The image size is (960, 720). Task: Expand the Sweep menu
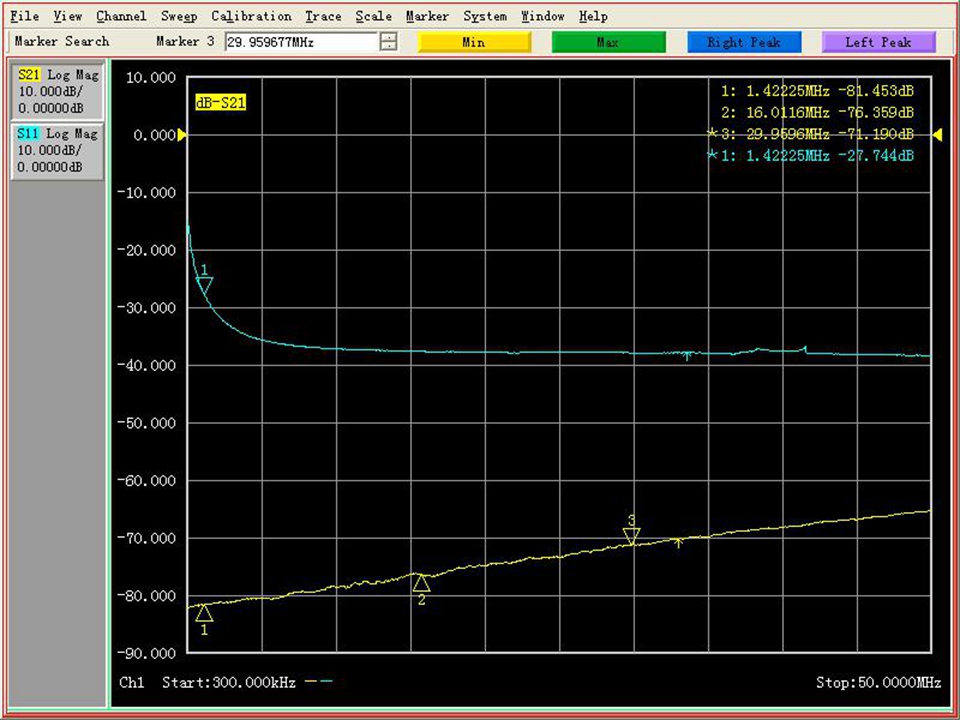tap(178, 16)
